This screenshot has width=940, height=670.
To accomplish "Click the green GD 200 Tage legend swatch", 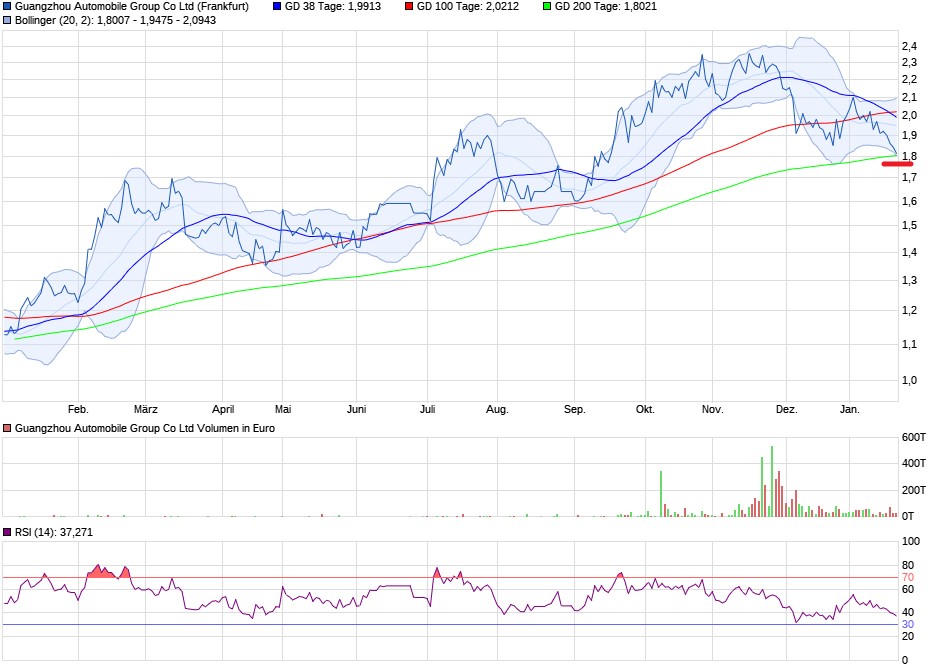I will coord(545,6).
